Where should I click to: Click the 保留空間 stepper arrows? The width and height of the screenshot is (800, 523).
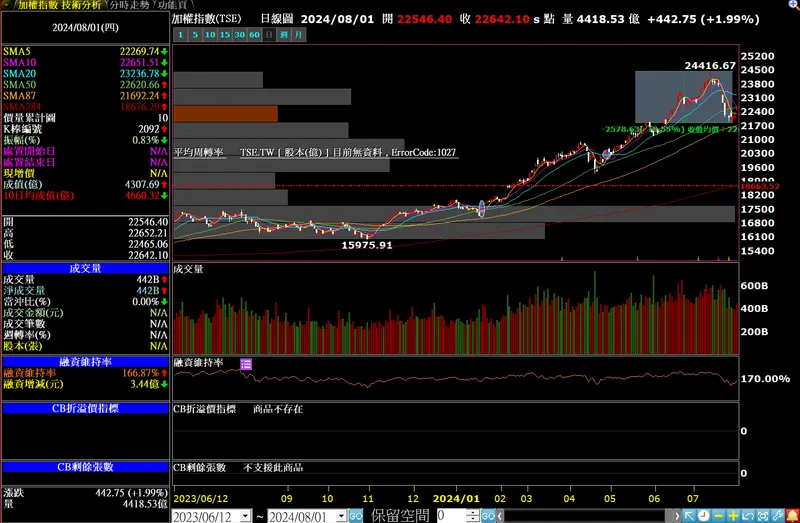(473, 516)
